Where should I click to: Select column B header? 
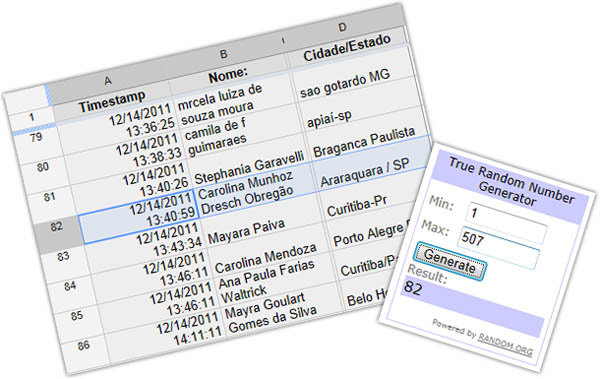[224, 54]
